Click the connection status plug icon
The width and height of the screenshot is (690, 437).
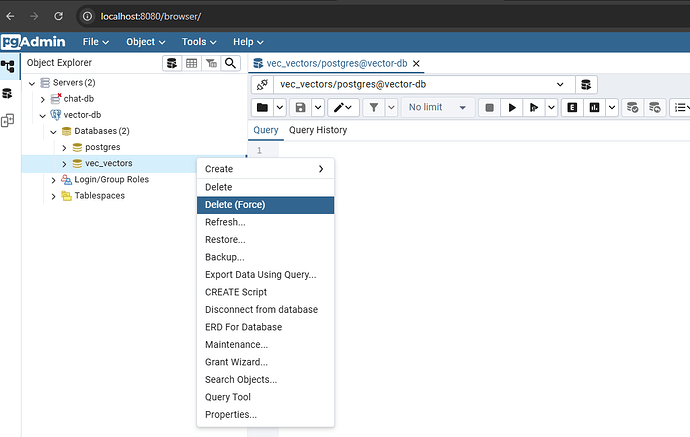(x=262, y=84)
